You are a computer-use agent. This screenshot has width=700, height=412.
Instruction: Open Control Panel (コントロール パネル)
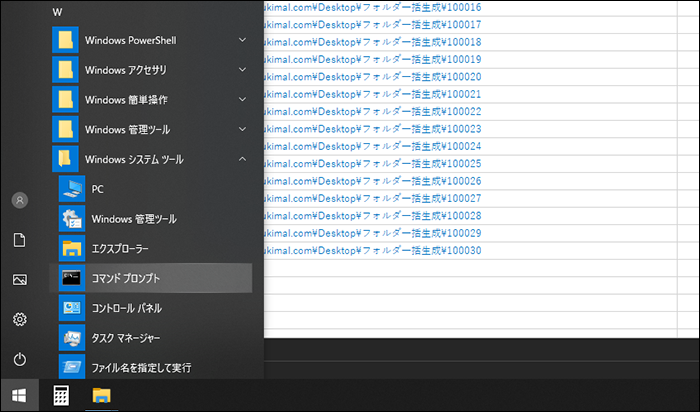pos(125,308)
